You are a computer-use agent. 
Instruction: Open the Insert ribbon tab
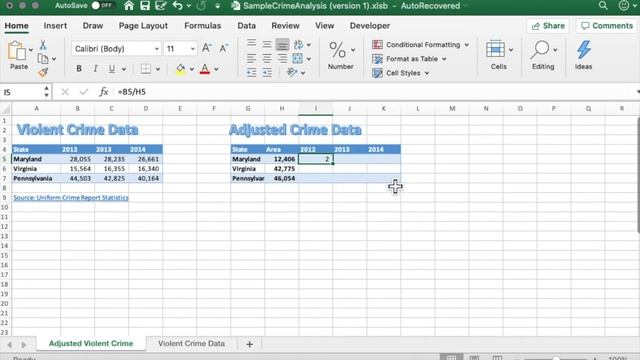[55, 26]
